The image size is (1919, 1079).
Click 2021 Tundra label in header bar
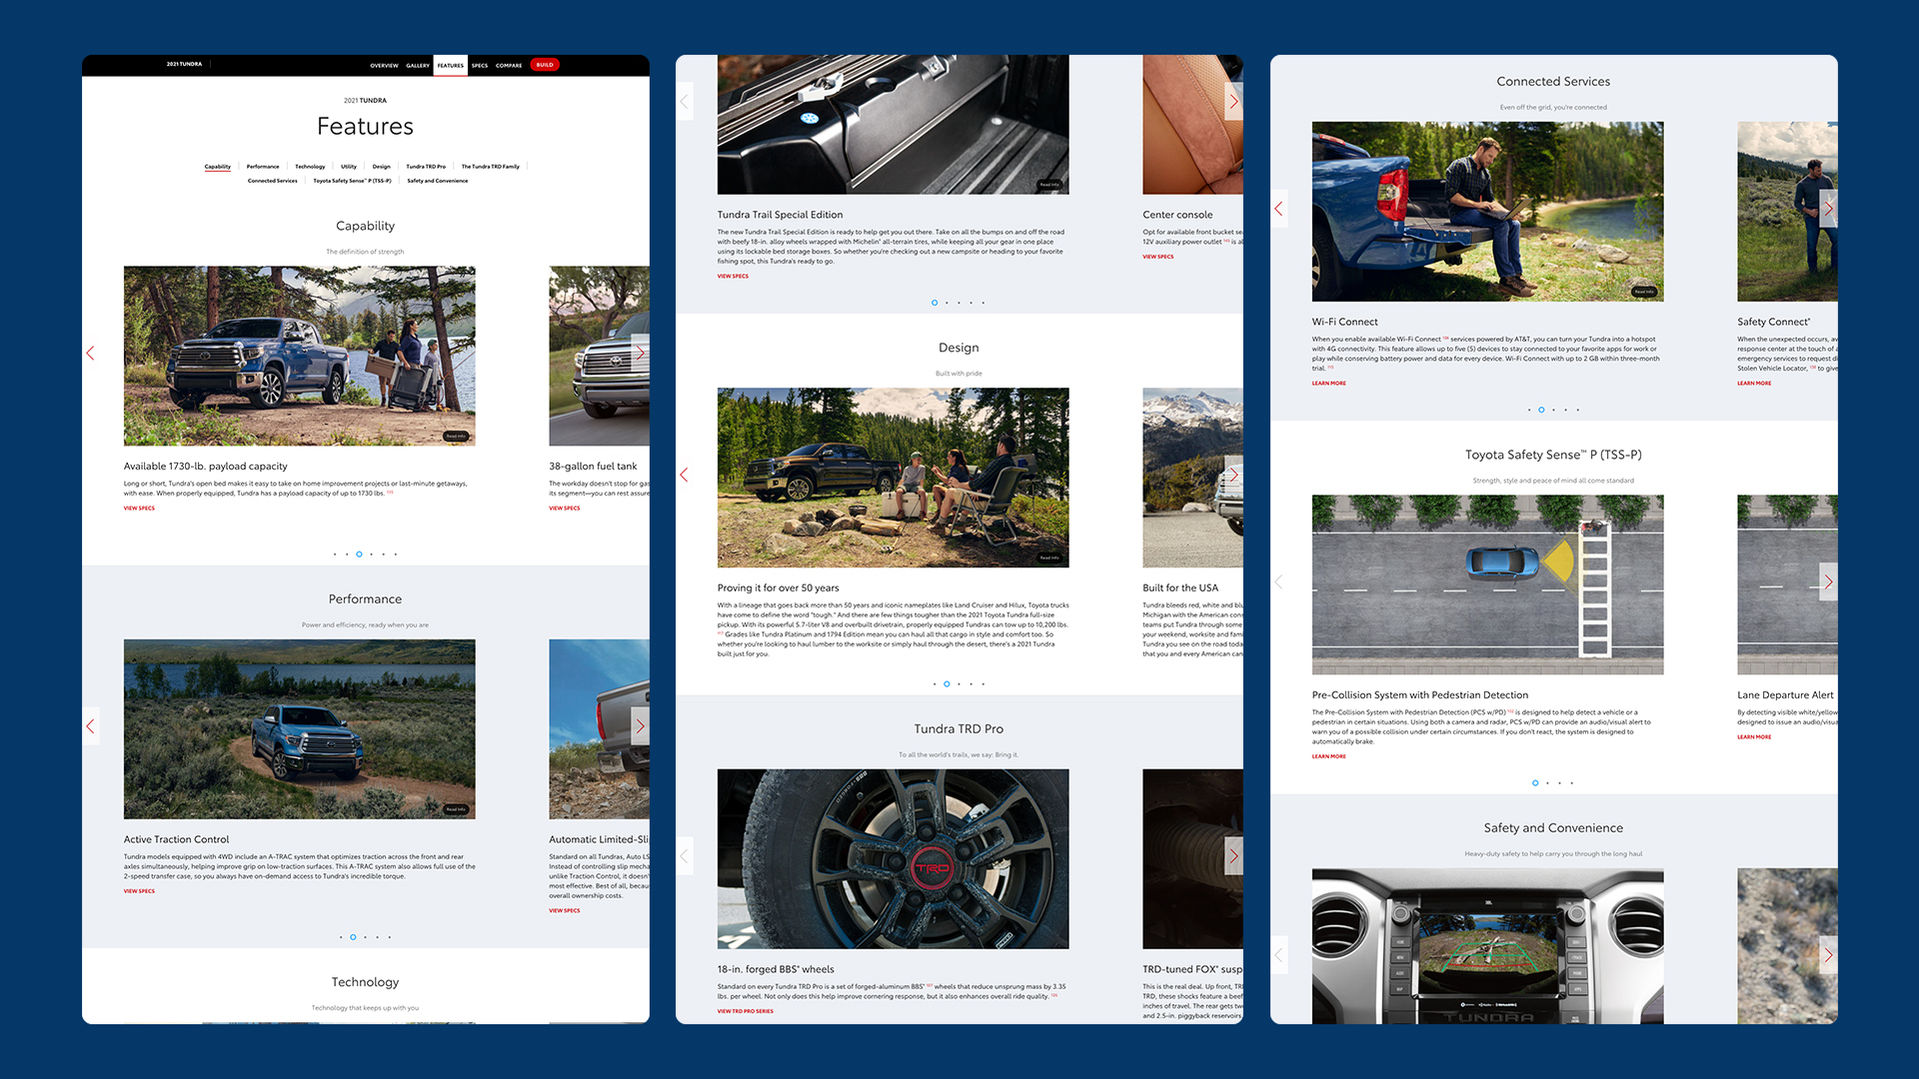point(184,64)
